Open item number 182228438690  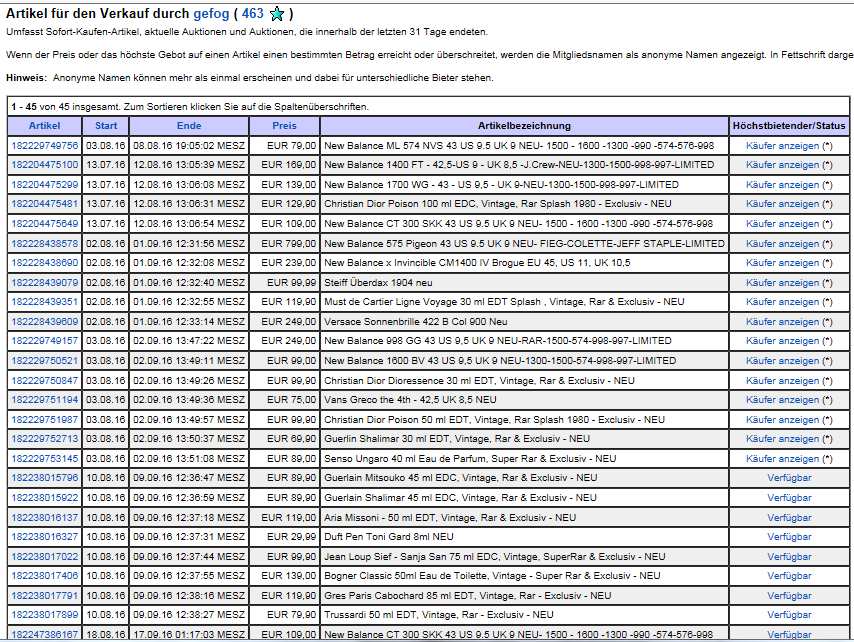tap(45, 263)
